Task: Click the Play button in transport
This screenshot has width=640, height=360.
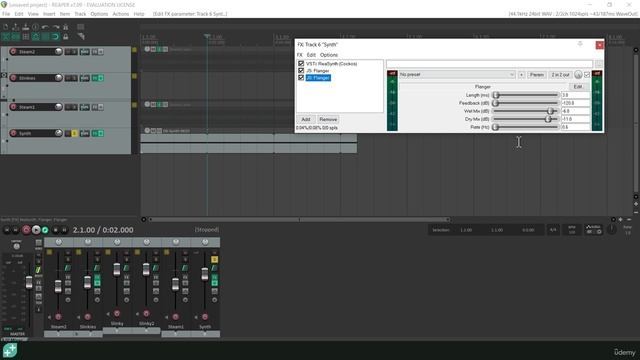Action: 36,230
